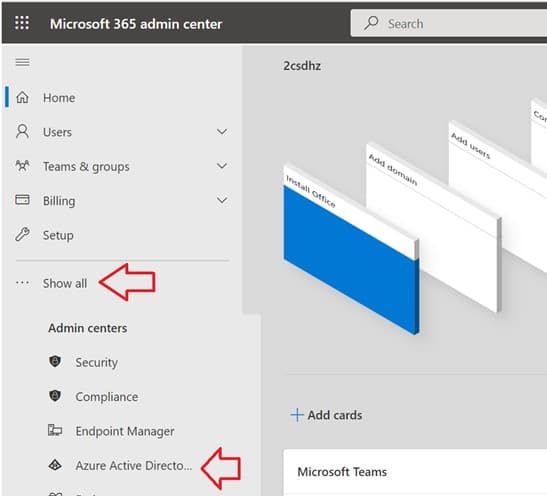The width and height of the screenshot is (547, 497).
Task: Click the Setup wrench icon
Action: [22, 234]
